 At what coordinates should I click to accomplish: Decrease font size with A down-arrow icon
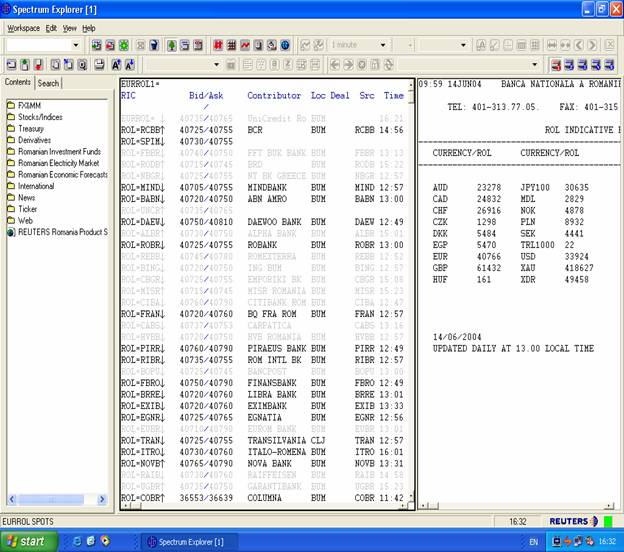coord(130,64)
